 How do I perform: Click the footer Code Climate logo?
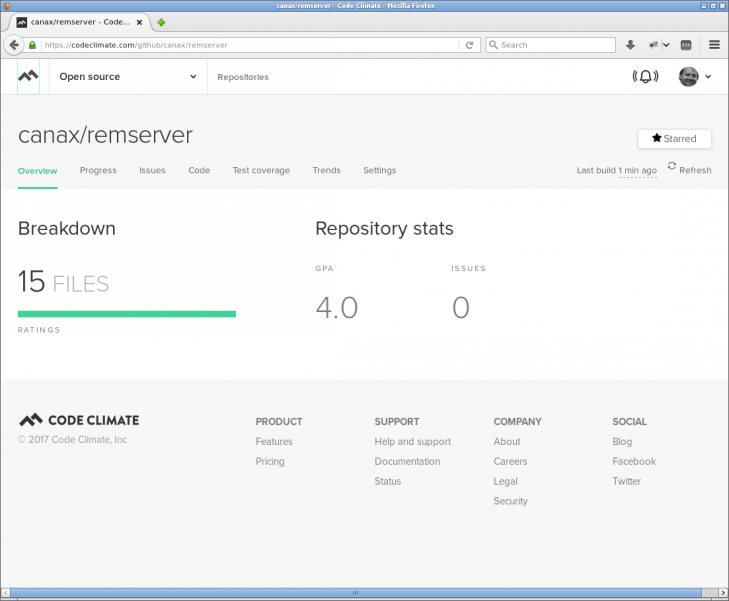(79, 420)
